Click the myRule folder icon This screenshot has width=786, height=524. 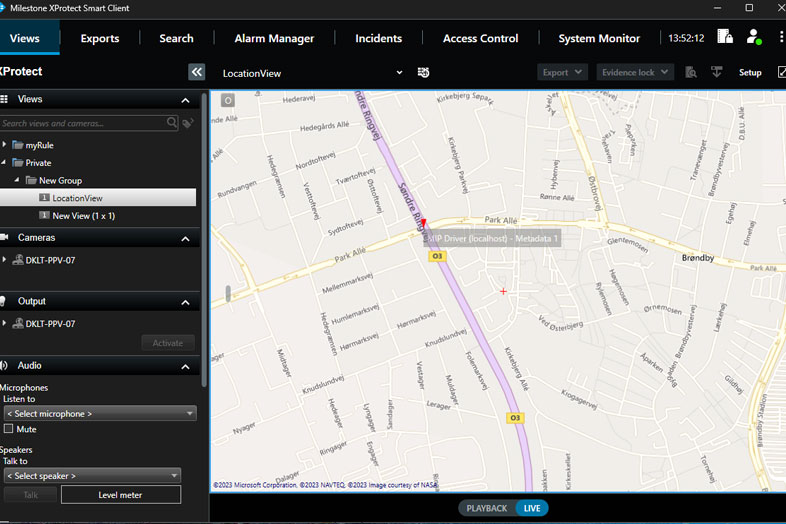coord(18,145)
